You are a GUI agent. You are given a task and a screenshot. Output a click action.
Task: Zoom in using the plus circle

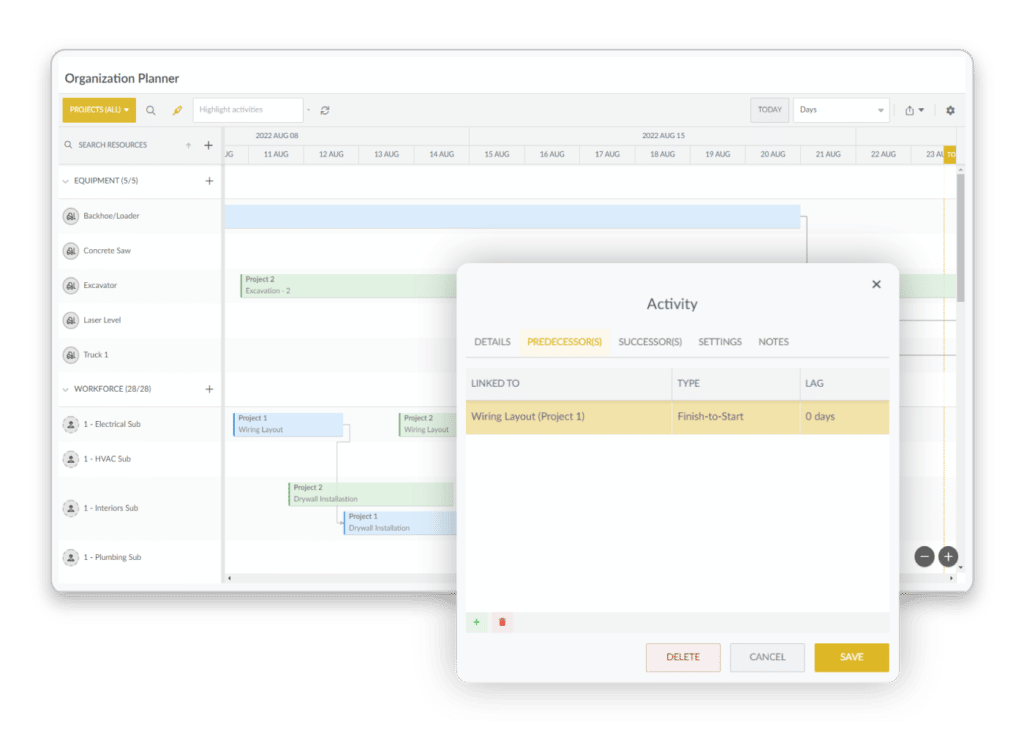(947, 556)
